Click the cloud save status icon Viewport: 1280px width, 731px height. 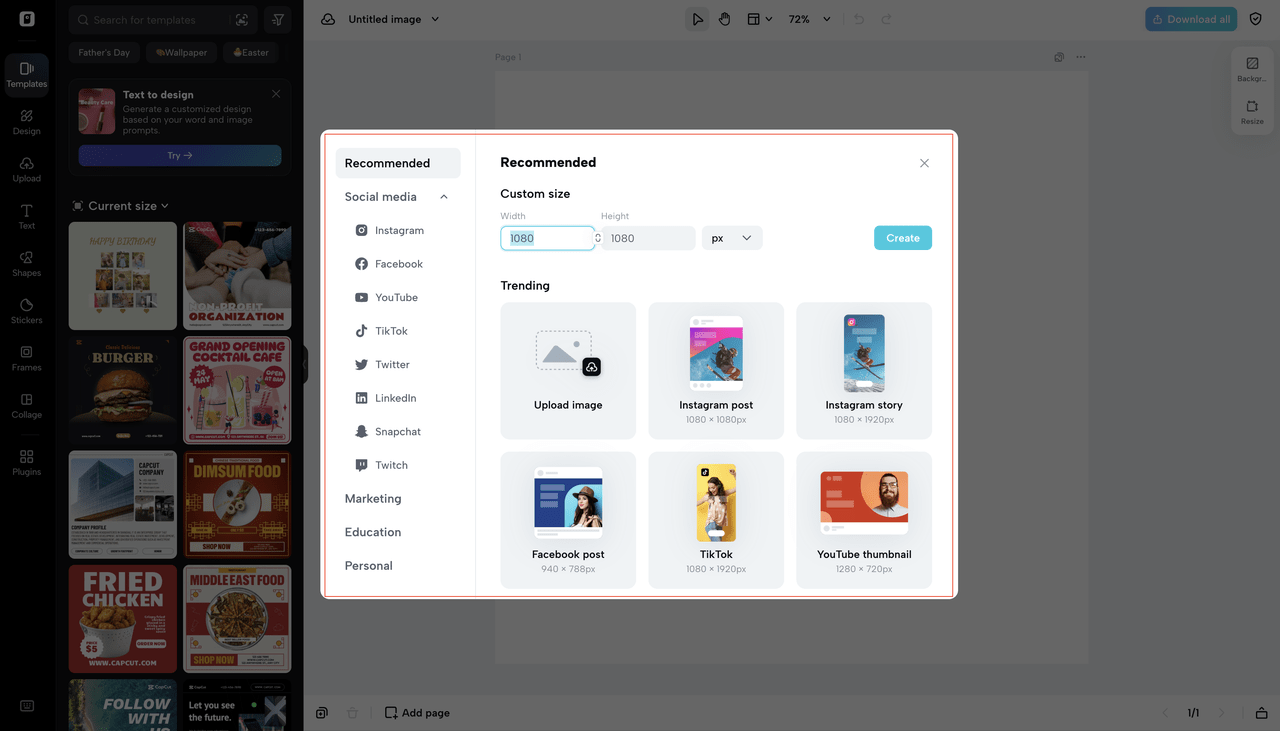[x=327, y=19]
